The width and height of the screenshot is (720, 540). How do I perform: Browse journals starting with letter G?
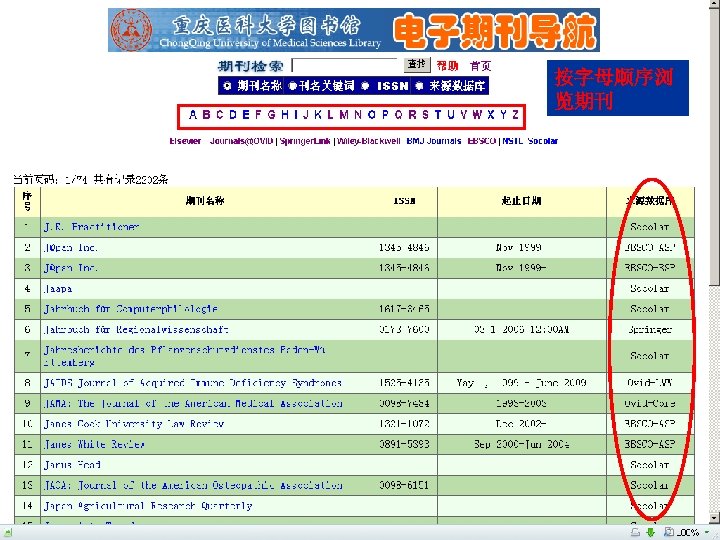tap(271, 115)
